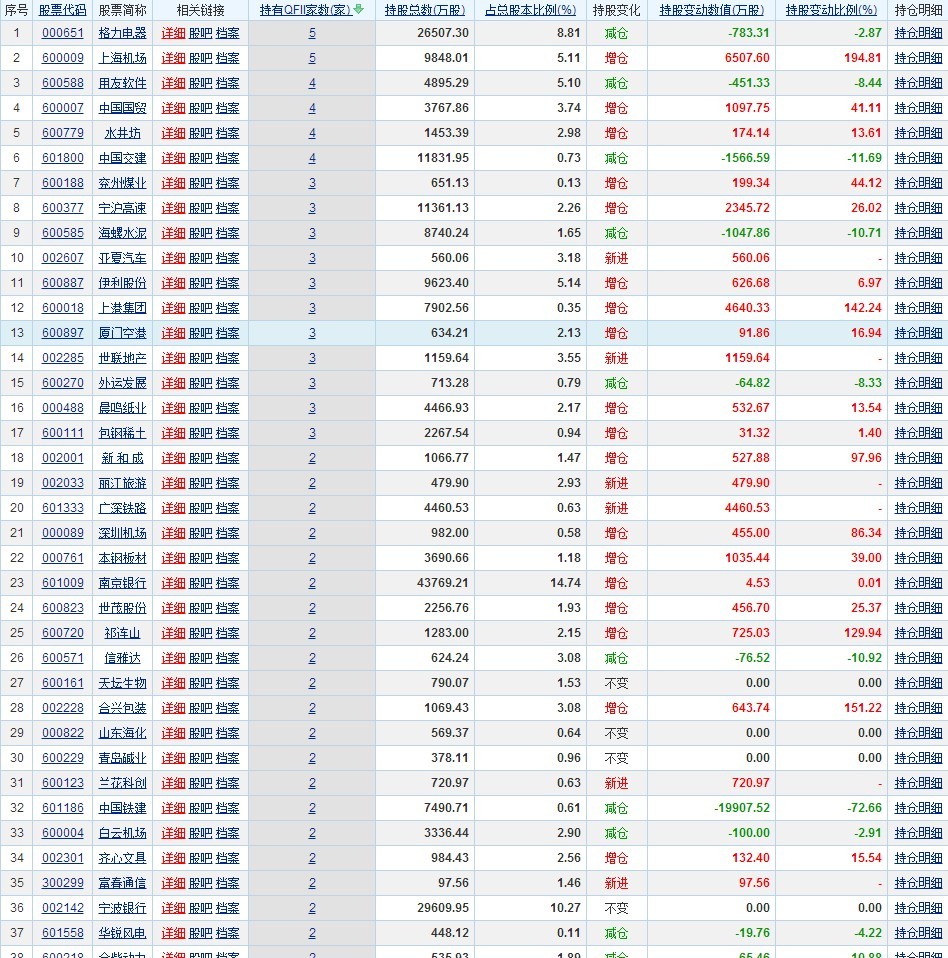Sort by 持股变动比例(%) column header
The height and width of the screenshot is (958, 948).
pos(831,10)
